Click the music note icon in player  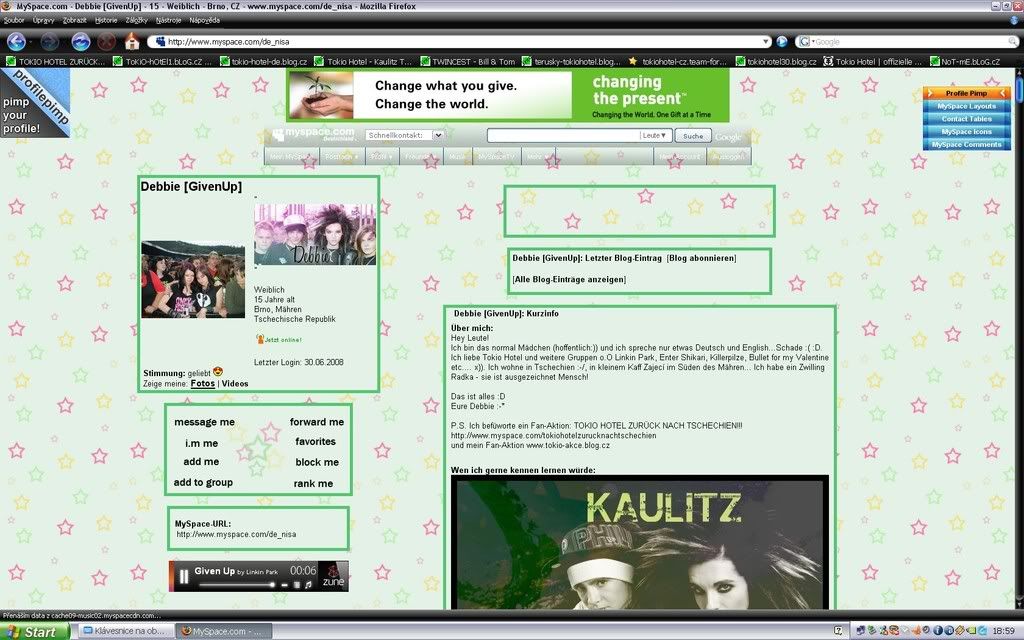coord(308,584)
